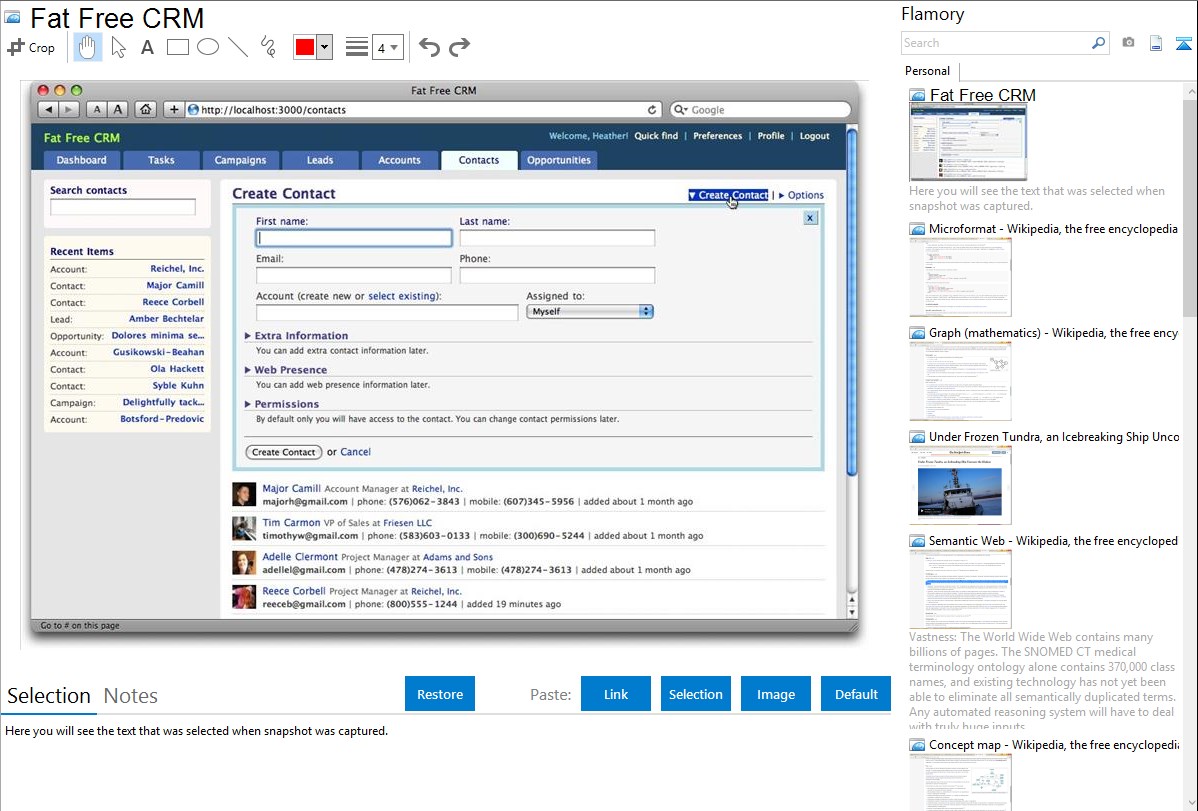Viewport: 1198px width, 811px height.
Task: Activate the hand pan tool
Action: click(87, 47)
